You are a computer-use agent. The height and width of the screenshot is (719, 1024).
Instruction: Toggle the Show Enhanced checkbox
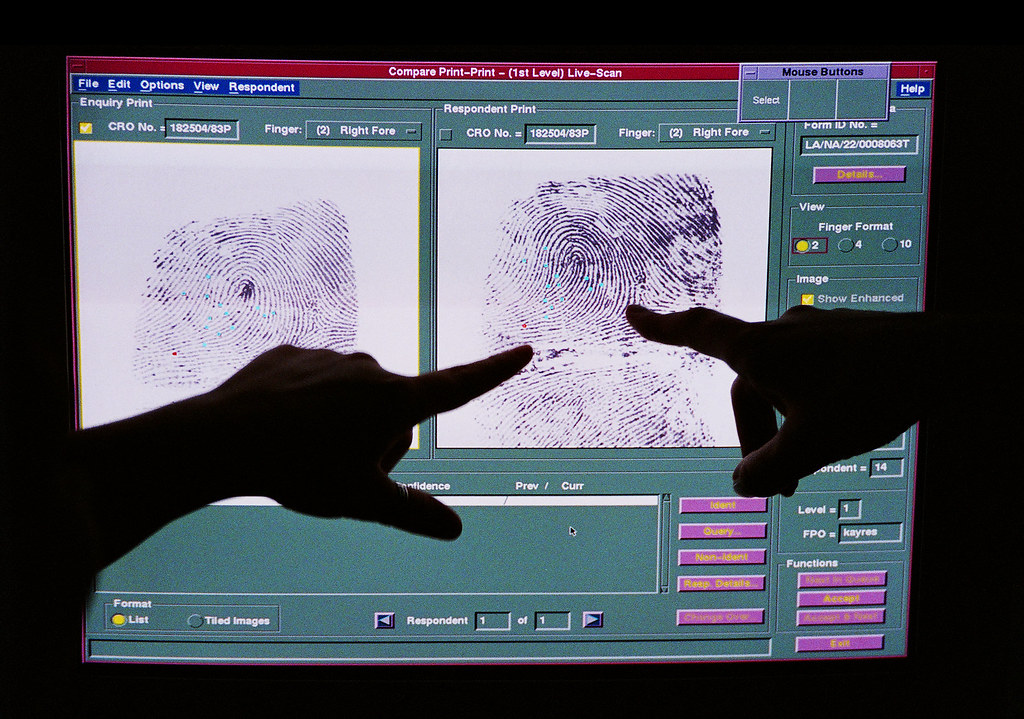pyautogui.click(x=808, y=298)
